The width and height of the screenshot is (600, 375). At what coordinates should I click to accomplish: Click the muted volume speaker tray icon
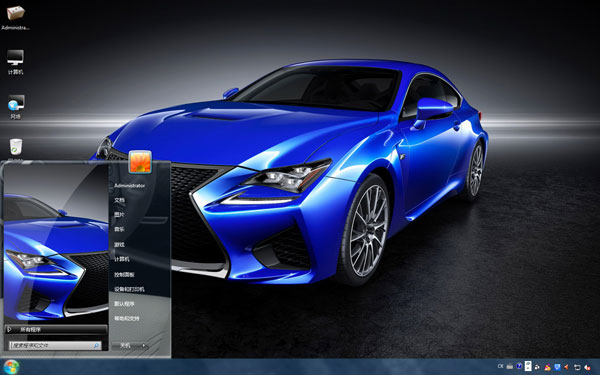click(x=587, y=367)
